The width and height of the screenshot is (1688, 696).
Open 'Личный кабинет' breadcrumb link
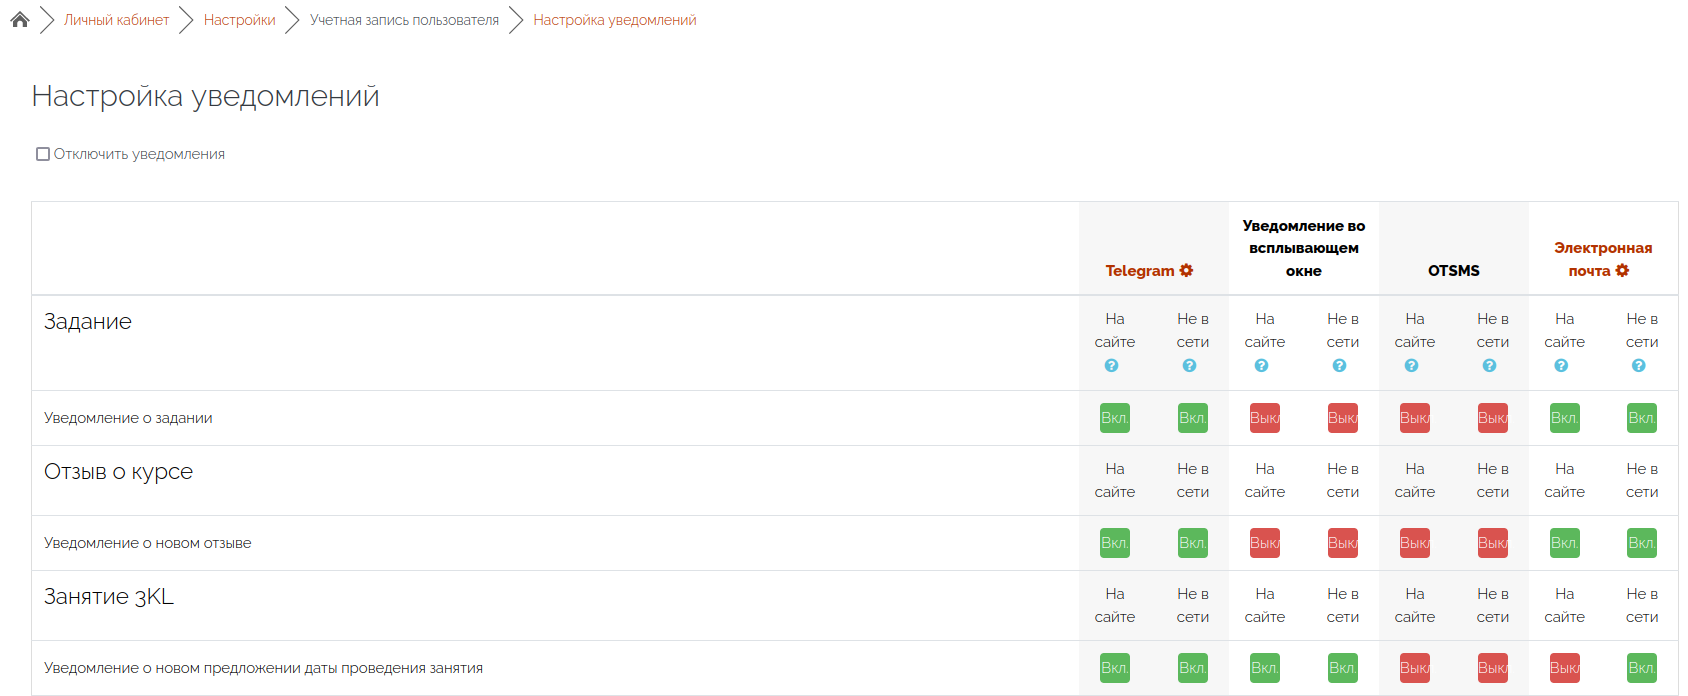(x=116, y=20)
